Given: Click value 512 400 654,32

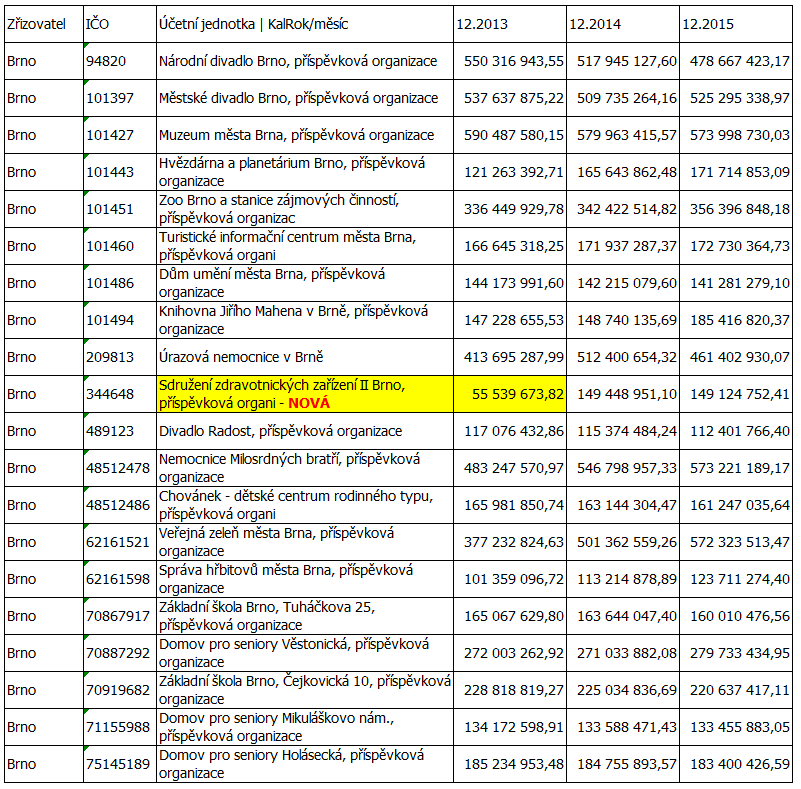Looking at the screenshot, I should pyautogui.click(x=623, y=357).
